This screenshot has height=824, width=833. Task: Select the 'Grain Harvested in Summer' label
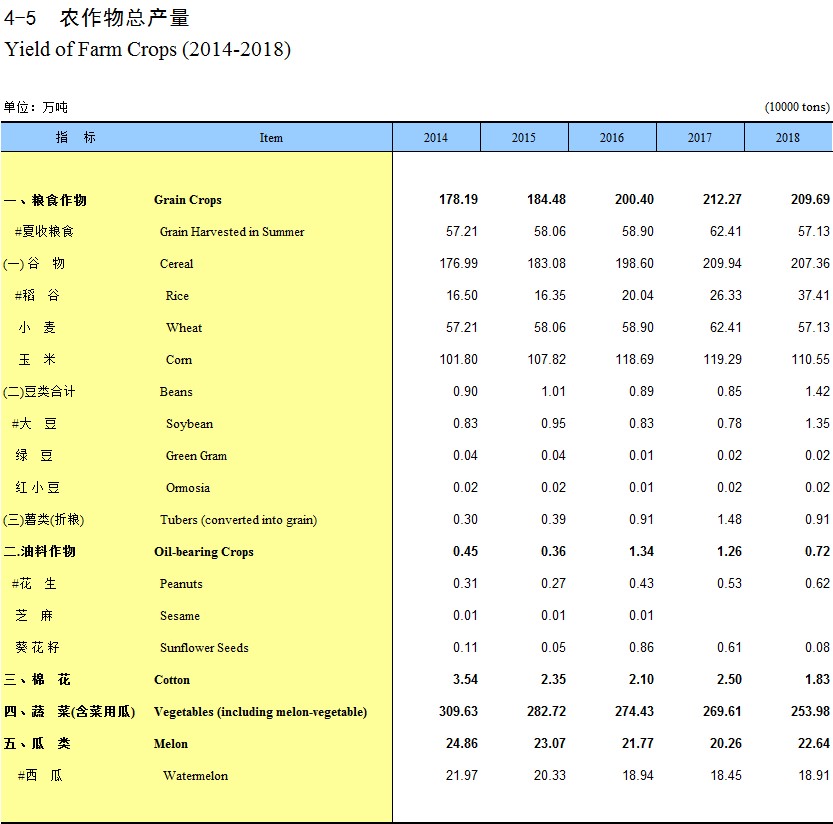click(x=232, y=232)
